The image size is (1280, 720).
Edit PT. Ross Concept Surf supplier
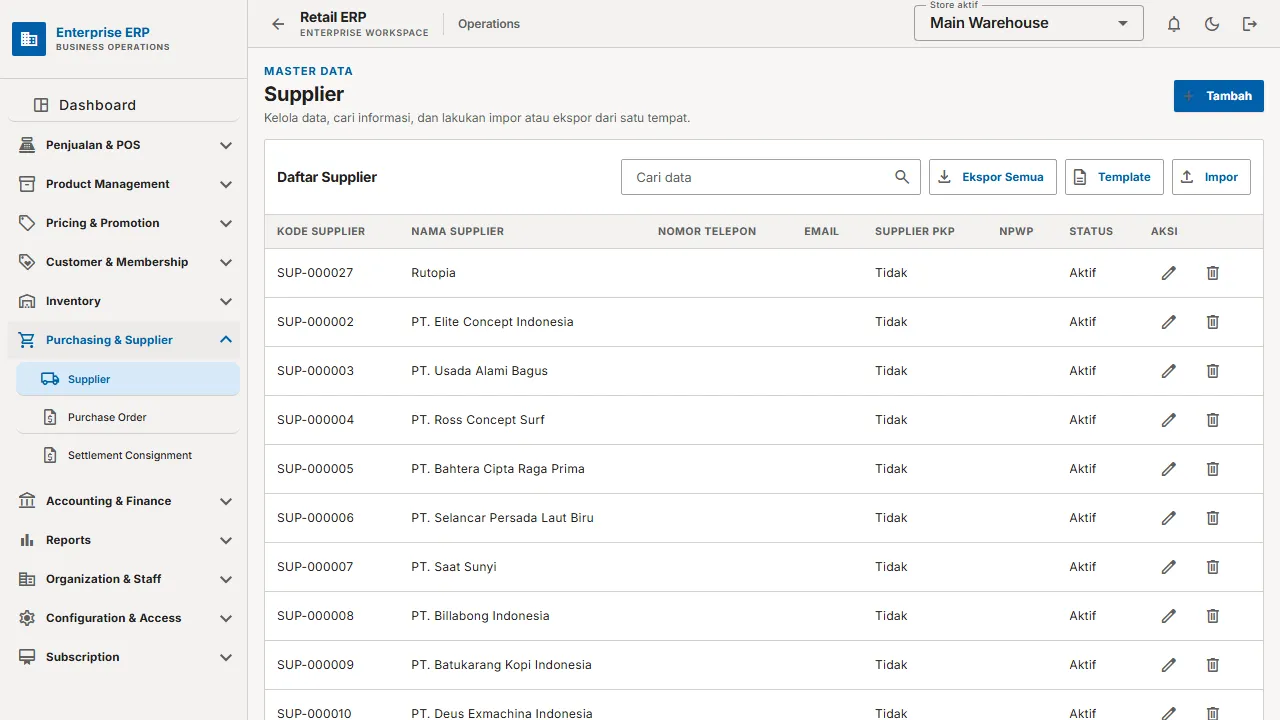point(1169,420)
